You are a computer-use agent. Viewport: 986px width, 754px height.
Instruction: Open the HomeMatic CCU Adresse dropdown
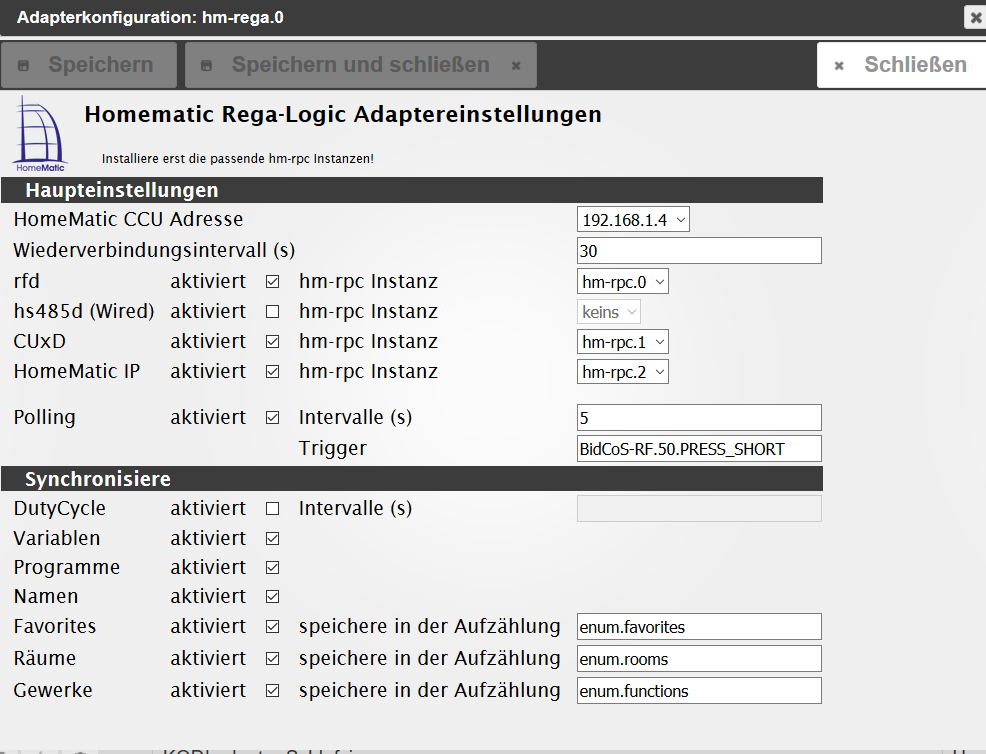point(633,219)
